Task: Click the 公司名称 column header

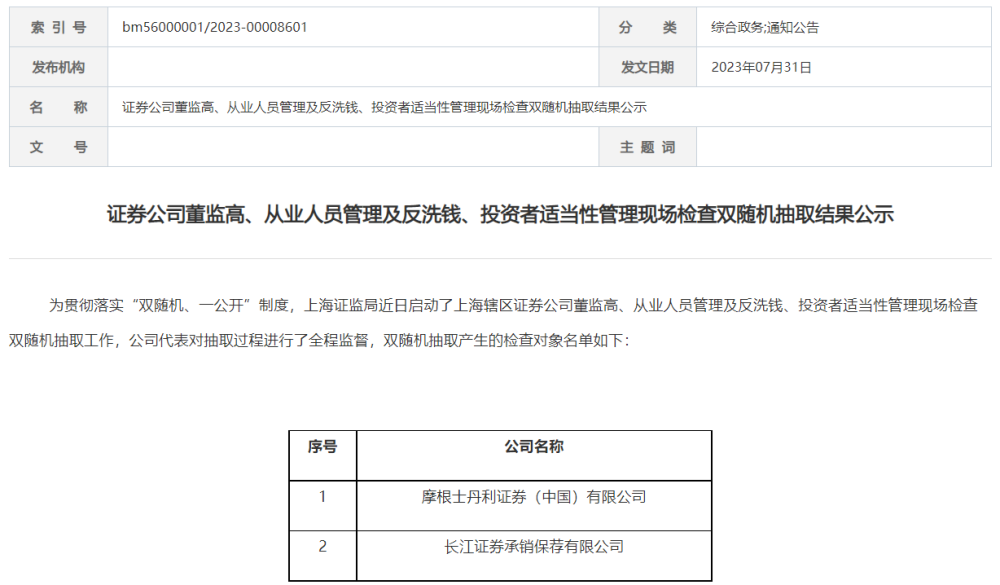Action: coord(533,447)
